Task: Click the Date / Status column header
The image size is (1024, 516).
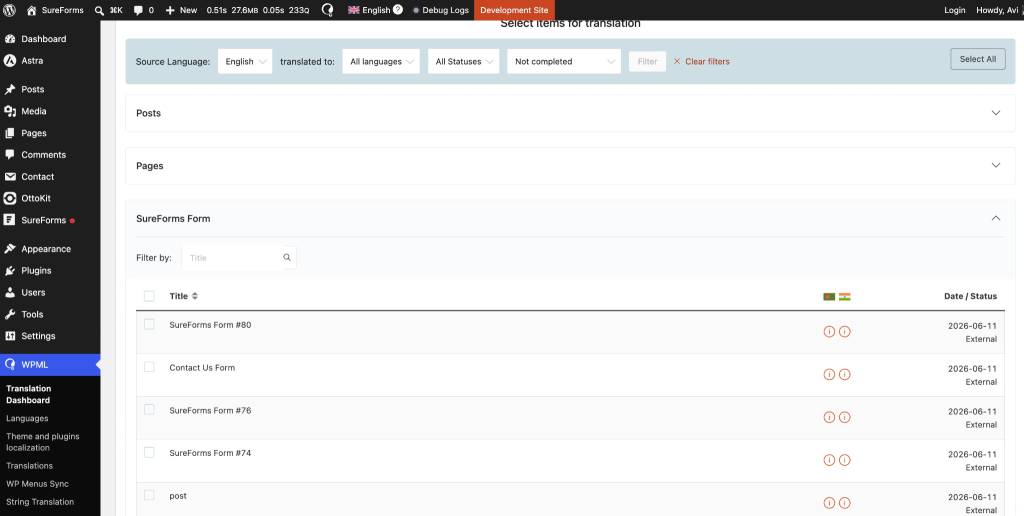Action: pyautogui.click(x=970, y=296)
